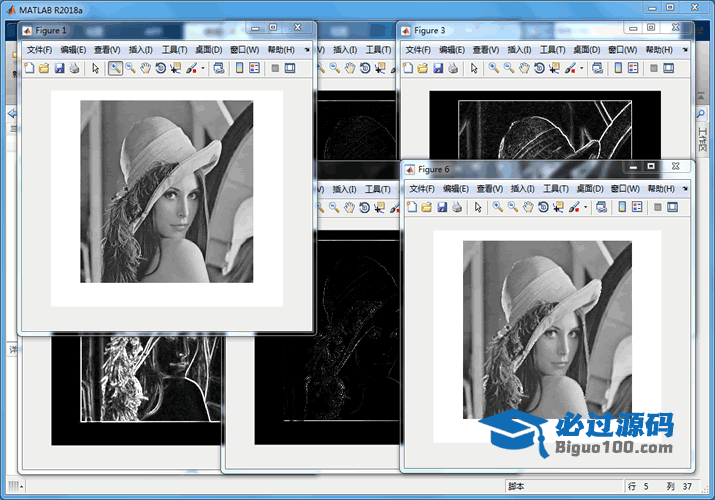The width and height of the screenshot is (715, 500).
Task: Open file icon in Figure 3 toolbar
Action: pyautogui.click(x=423, y=68)
